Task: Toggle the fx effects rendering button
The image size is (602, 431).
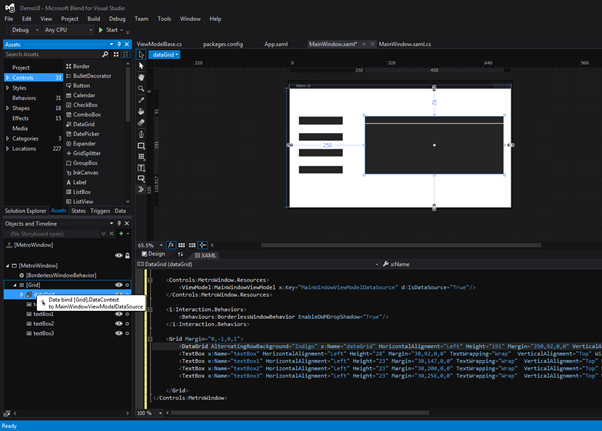Action: click(170, 244)
